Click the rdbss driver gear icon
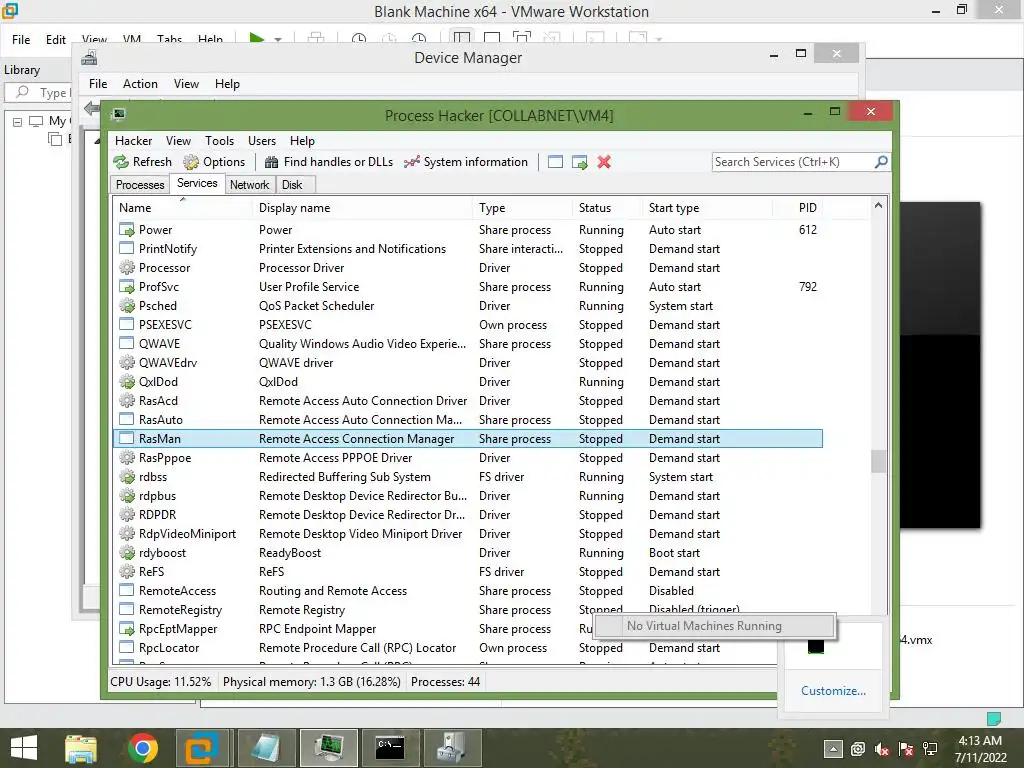 pos(127,477)
